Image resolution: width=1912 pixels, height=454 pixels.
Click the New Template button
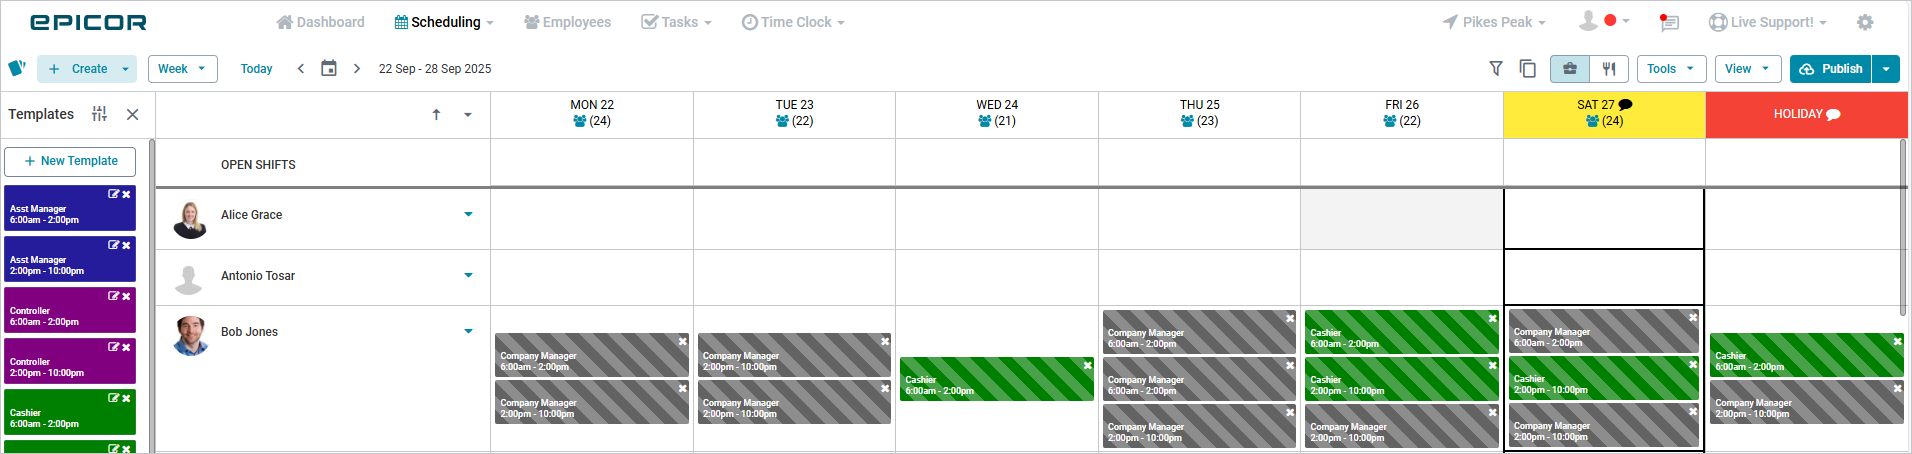click(70, 161)
